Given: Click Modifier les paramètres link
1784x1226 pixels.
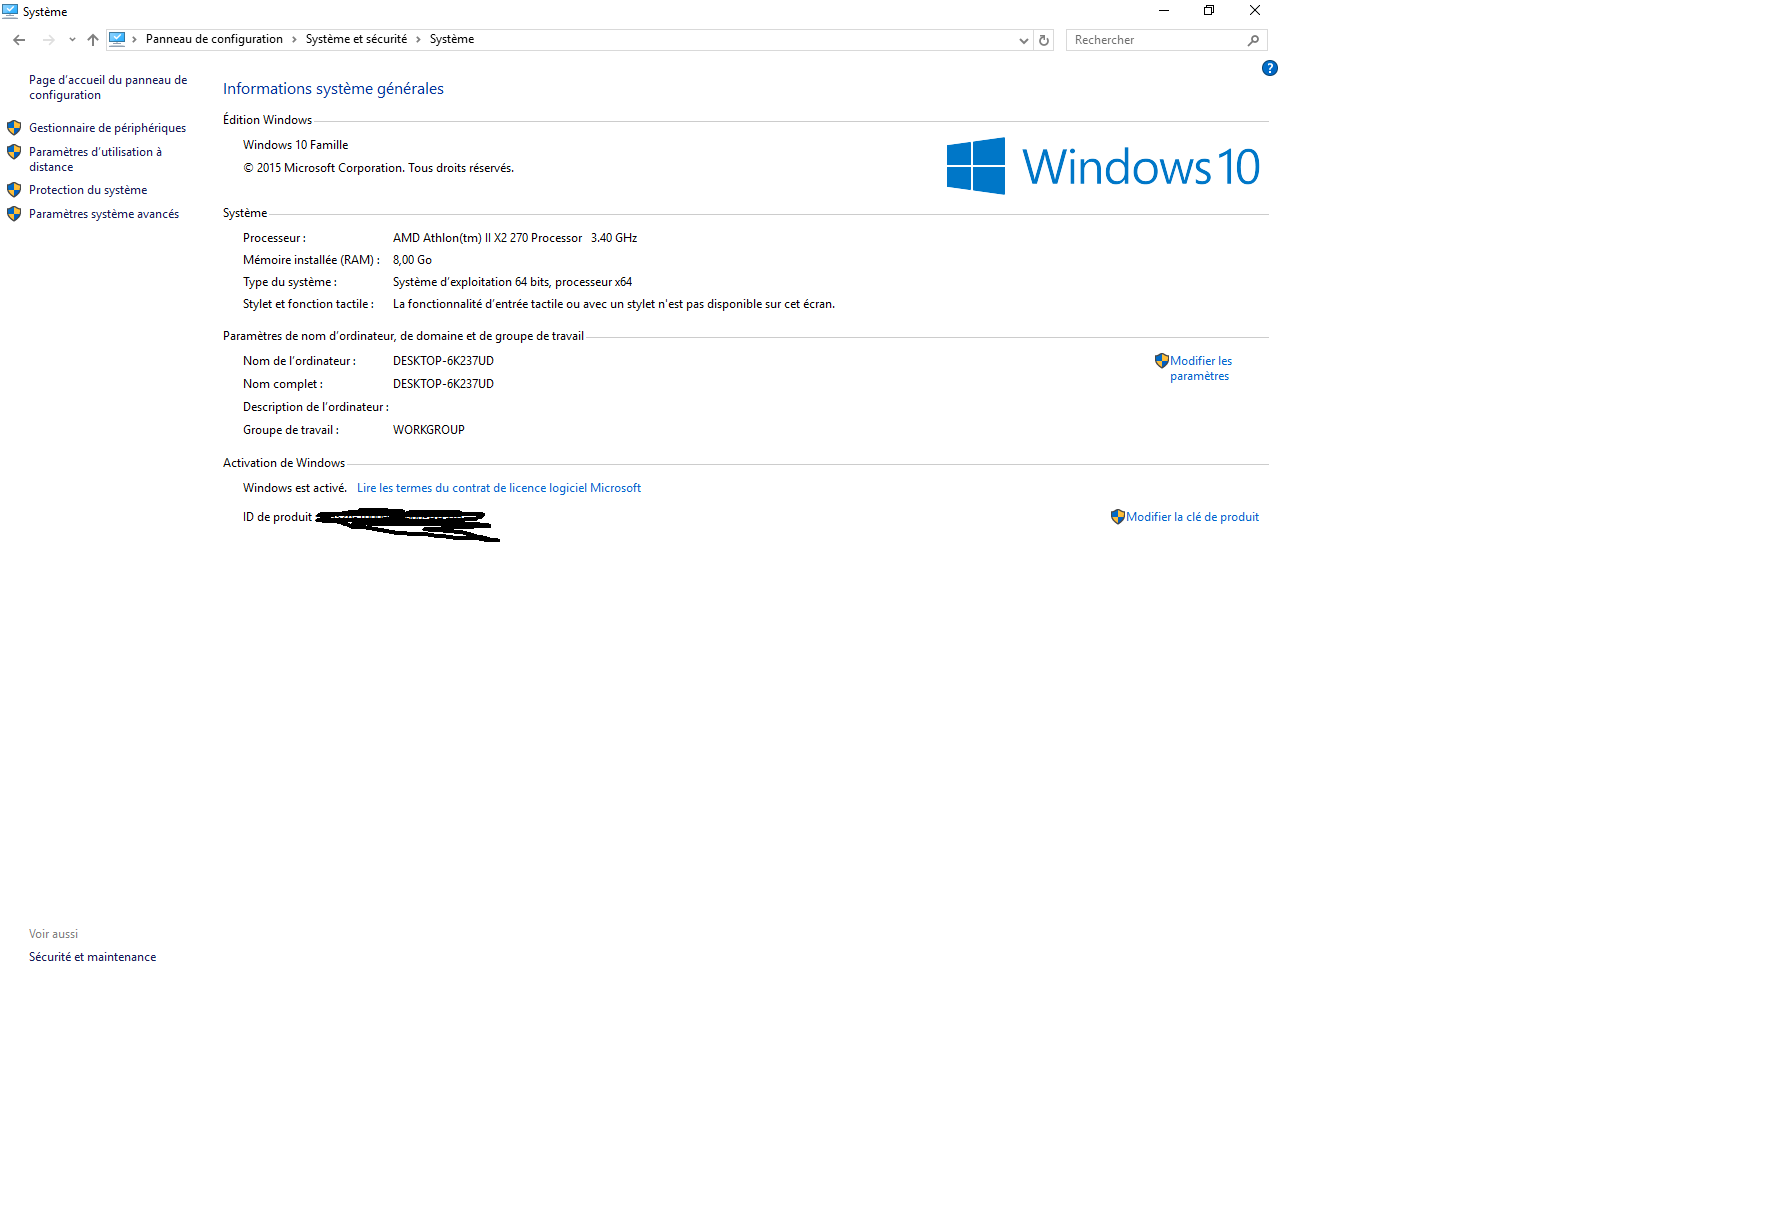Looking at the screenshot, I should click(x=1201, y=368).
